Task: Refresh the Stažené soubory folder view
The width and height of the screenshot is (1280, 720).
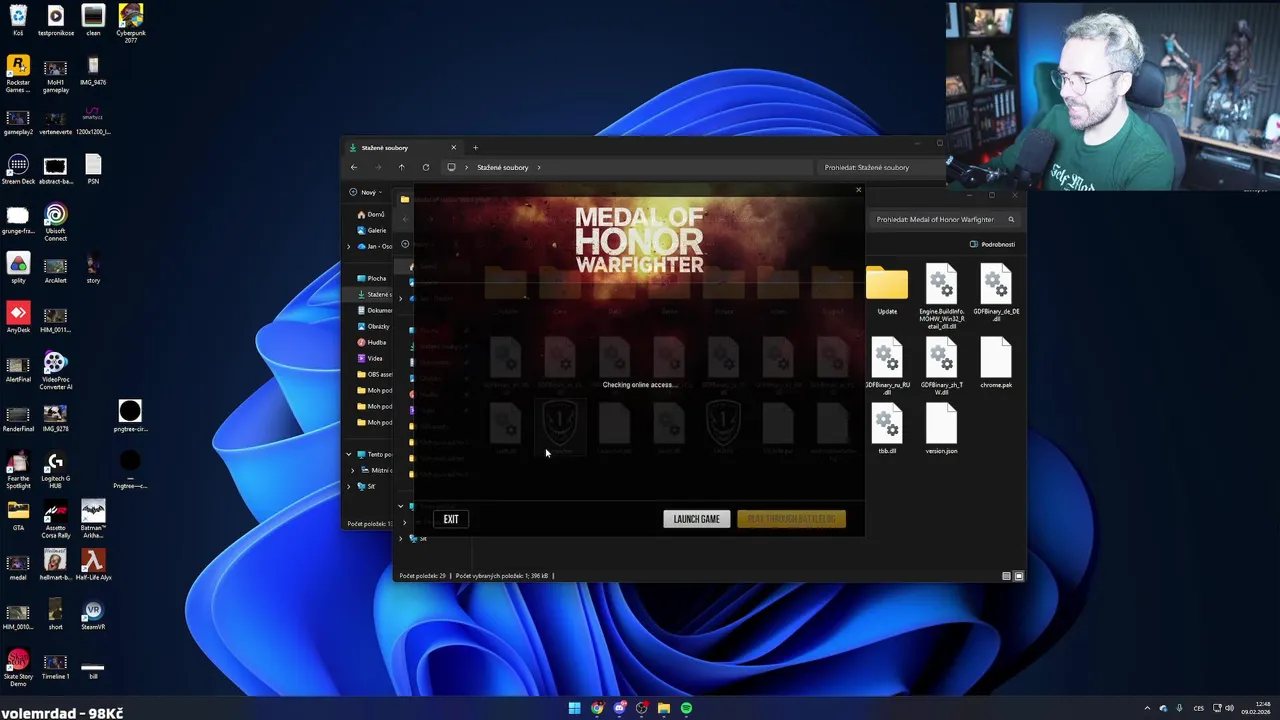Action: click(x=426, y=167)
